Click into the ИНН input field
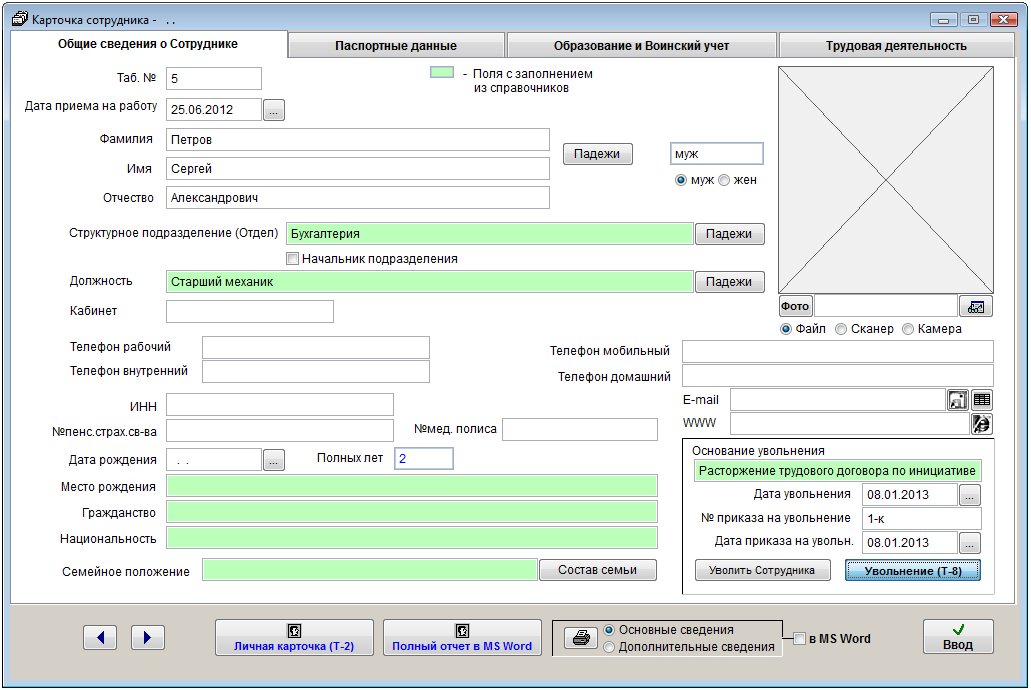The image size is (1031, 690). click(280, 404)
